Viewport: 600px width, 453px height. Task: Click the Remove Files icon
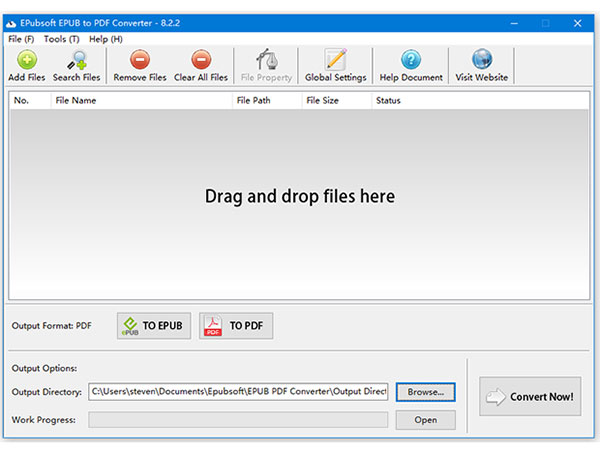coord(140,60)
